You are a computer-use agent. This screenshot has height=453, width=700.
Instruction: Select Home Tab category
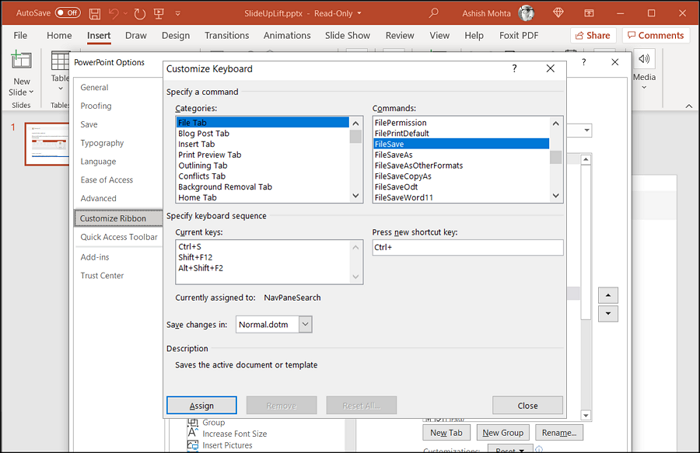(262, 198)
